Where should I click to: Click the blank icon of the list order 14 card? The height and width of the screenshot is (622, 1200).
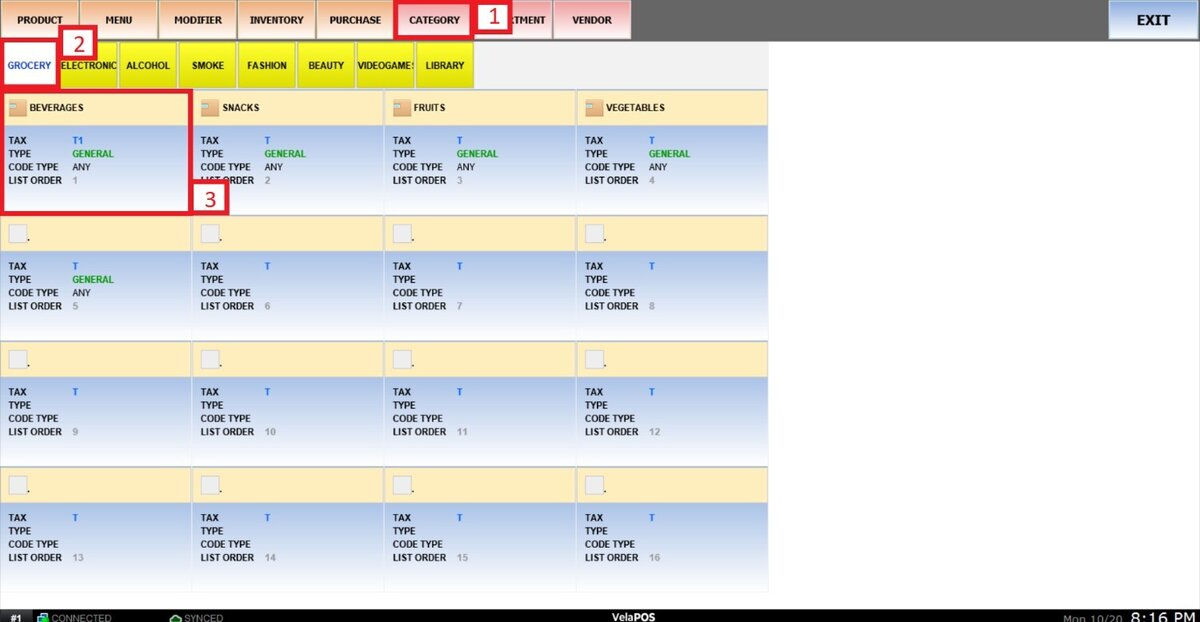tap(210, 485)
